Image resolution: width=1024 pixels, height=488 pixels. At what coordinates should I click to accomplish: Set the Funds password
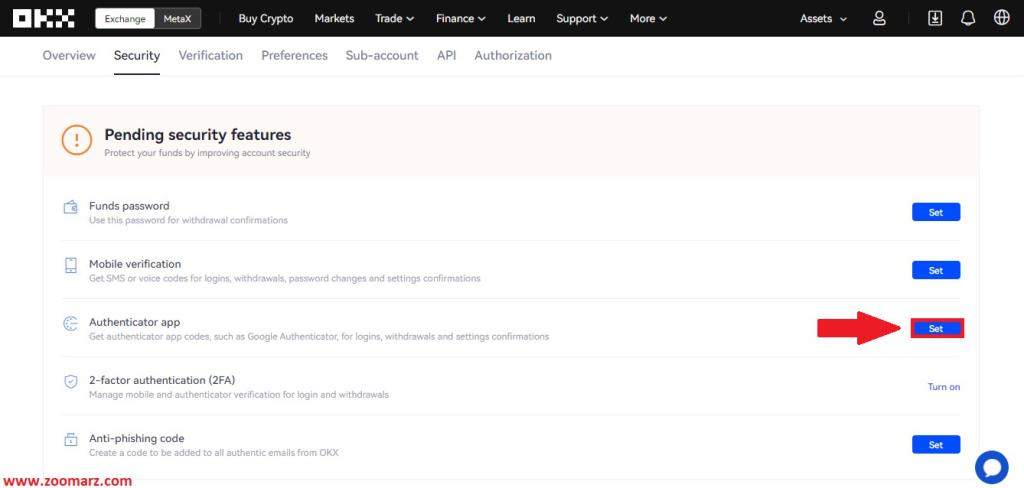(x=936, y=212)
